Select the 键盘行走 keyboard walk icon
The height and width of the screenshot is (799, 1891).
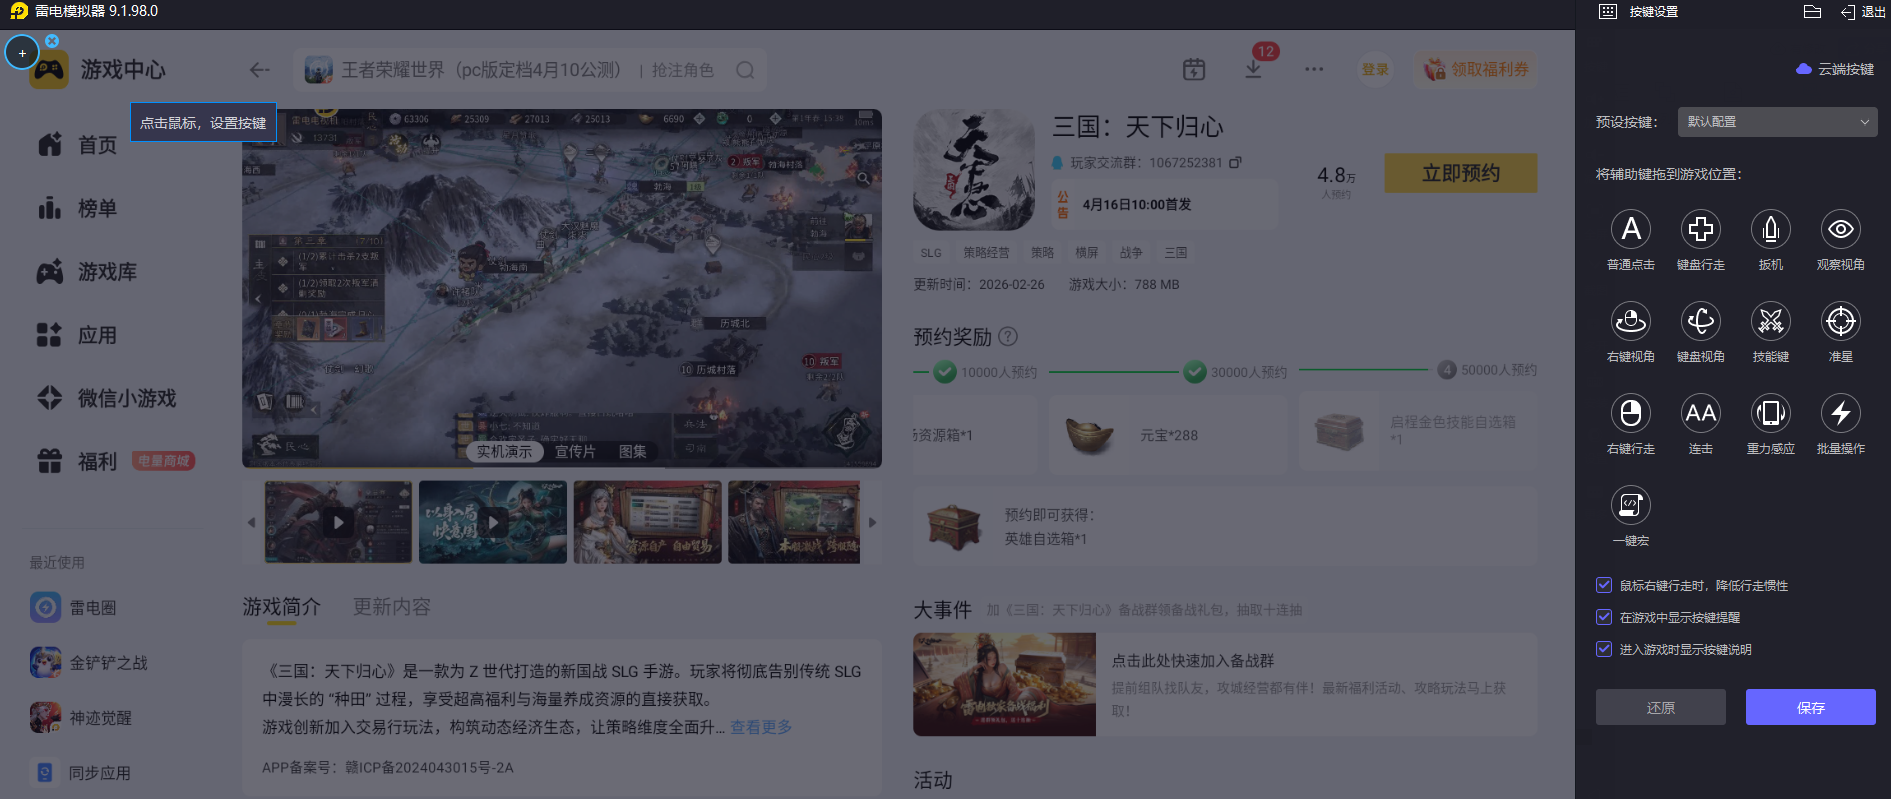(x=1701, y=229)
